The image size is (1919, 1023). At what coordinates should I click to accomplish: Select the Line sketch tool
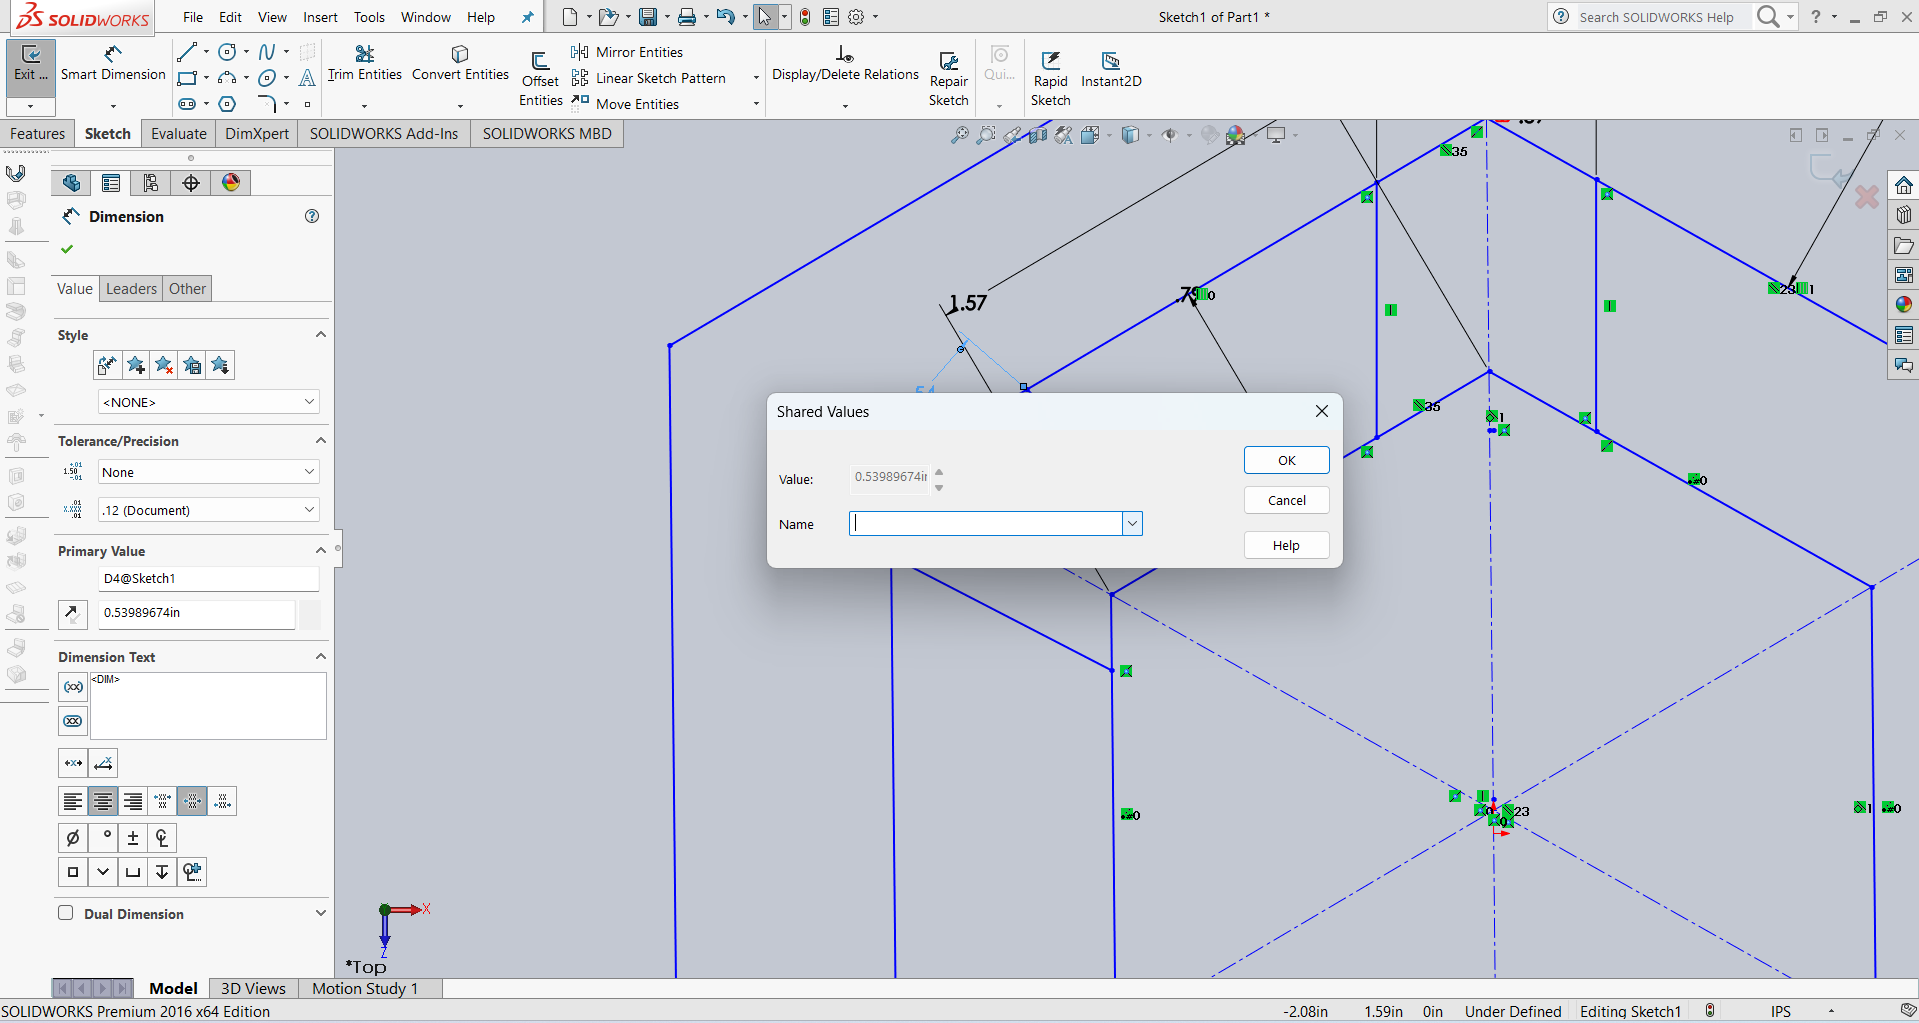click(187, 51)
